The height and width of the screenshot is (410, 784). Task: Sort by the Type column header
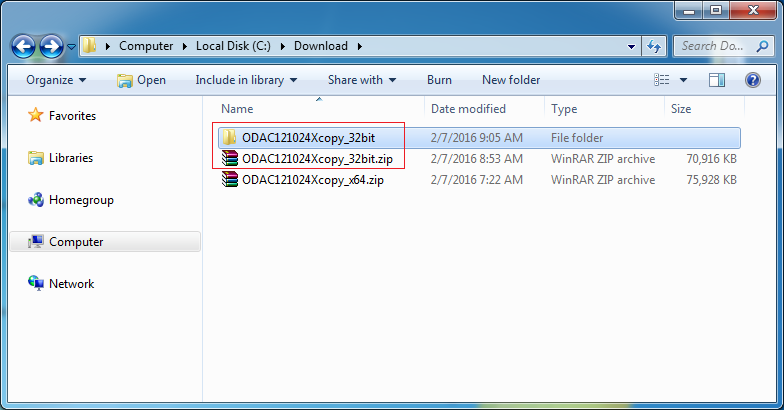564,109
